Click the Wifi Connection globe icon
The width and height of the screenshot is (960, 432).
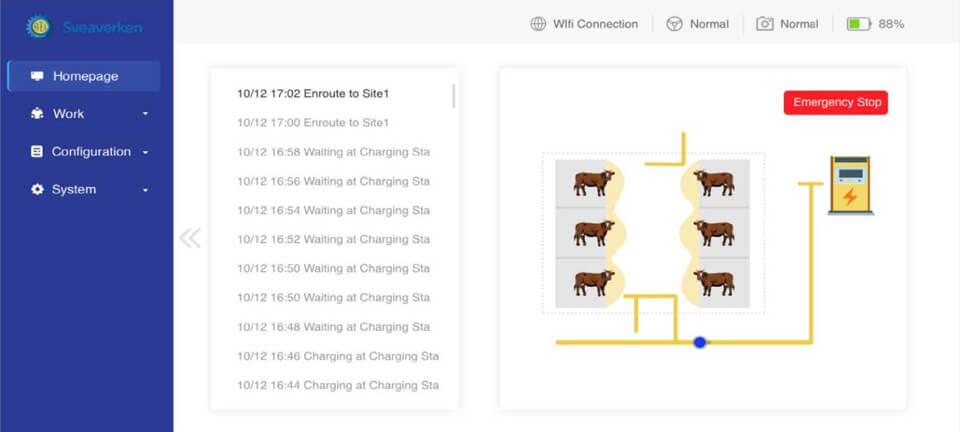(538, 24)
